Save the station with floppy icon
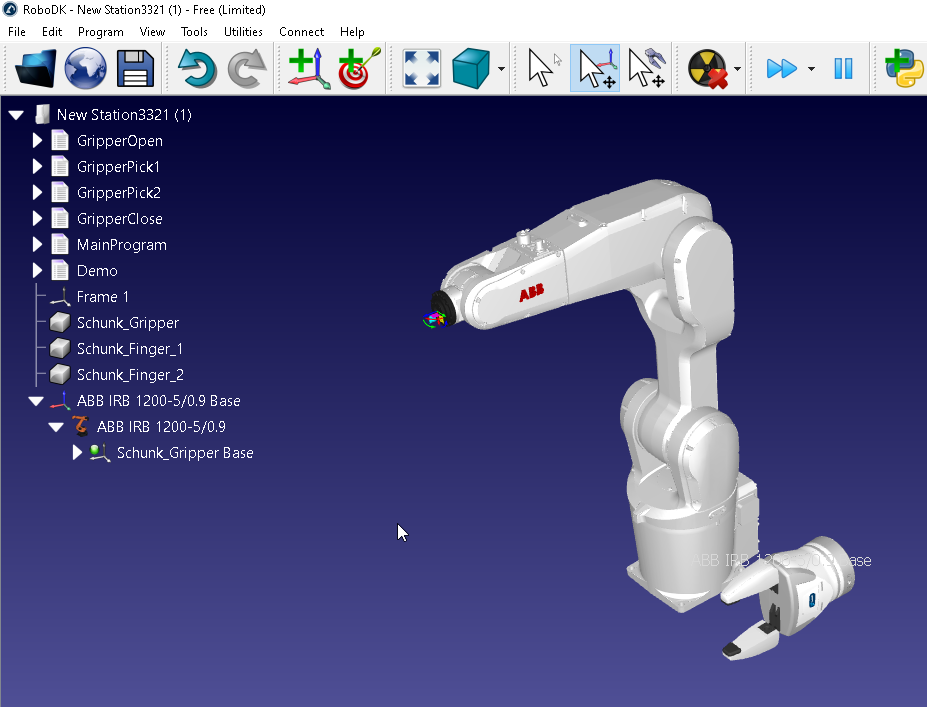The image size is (927, 707). pos(135,69)
